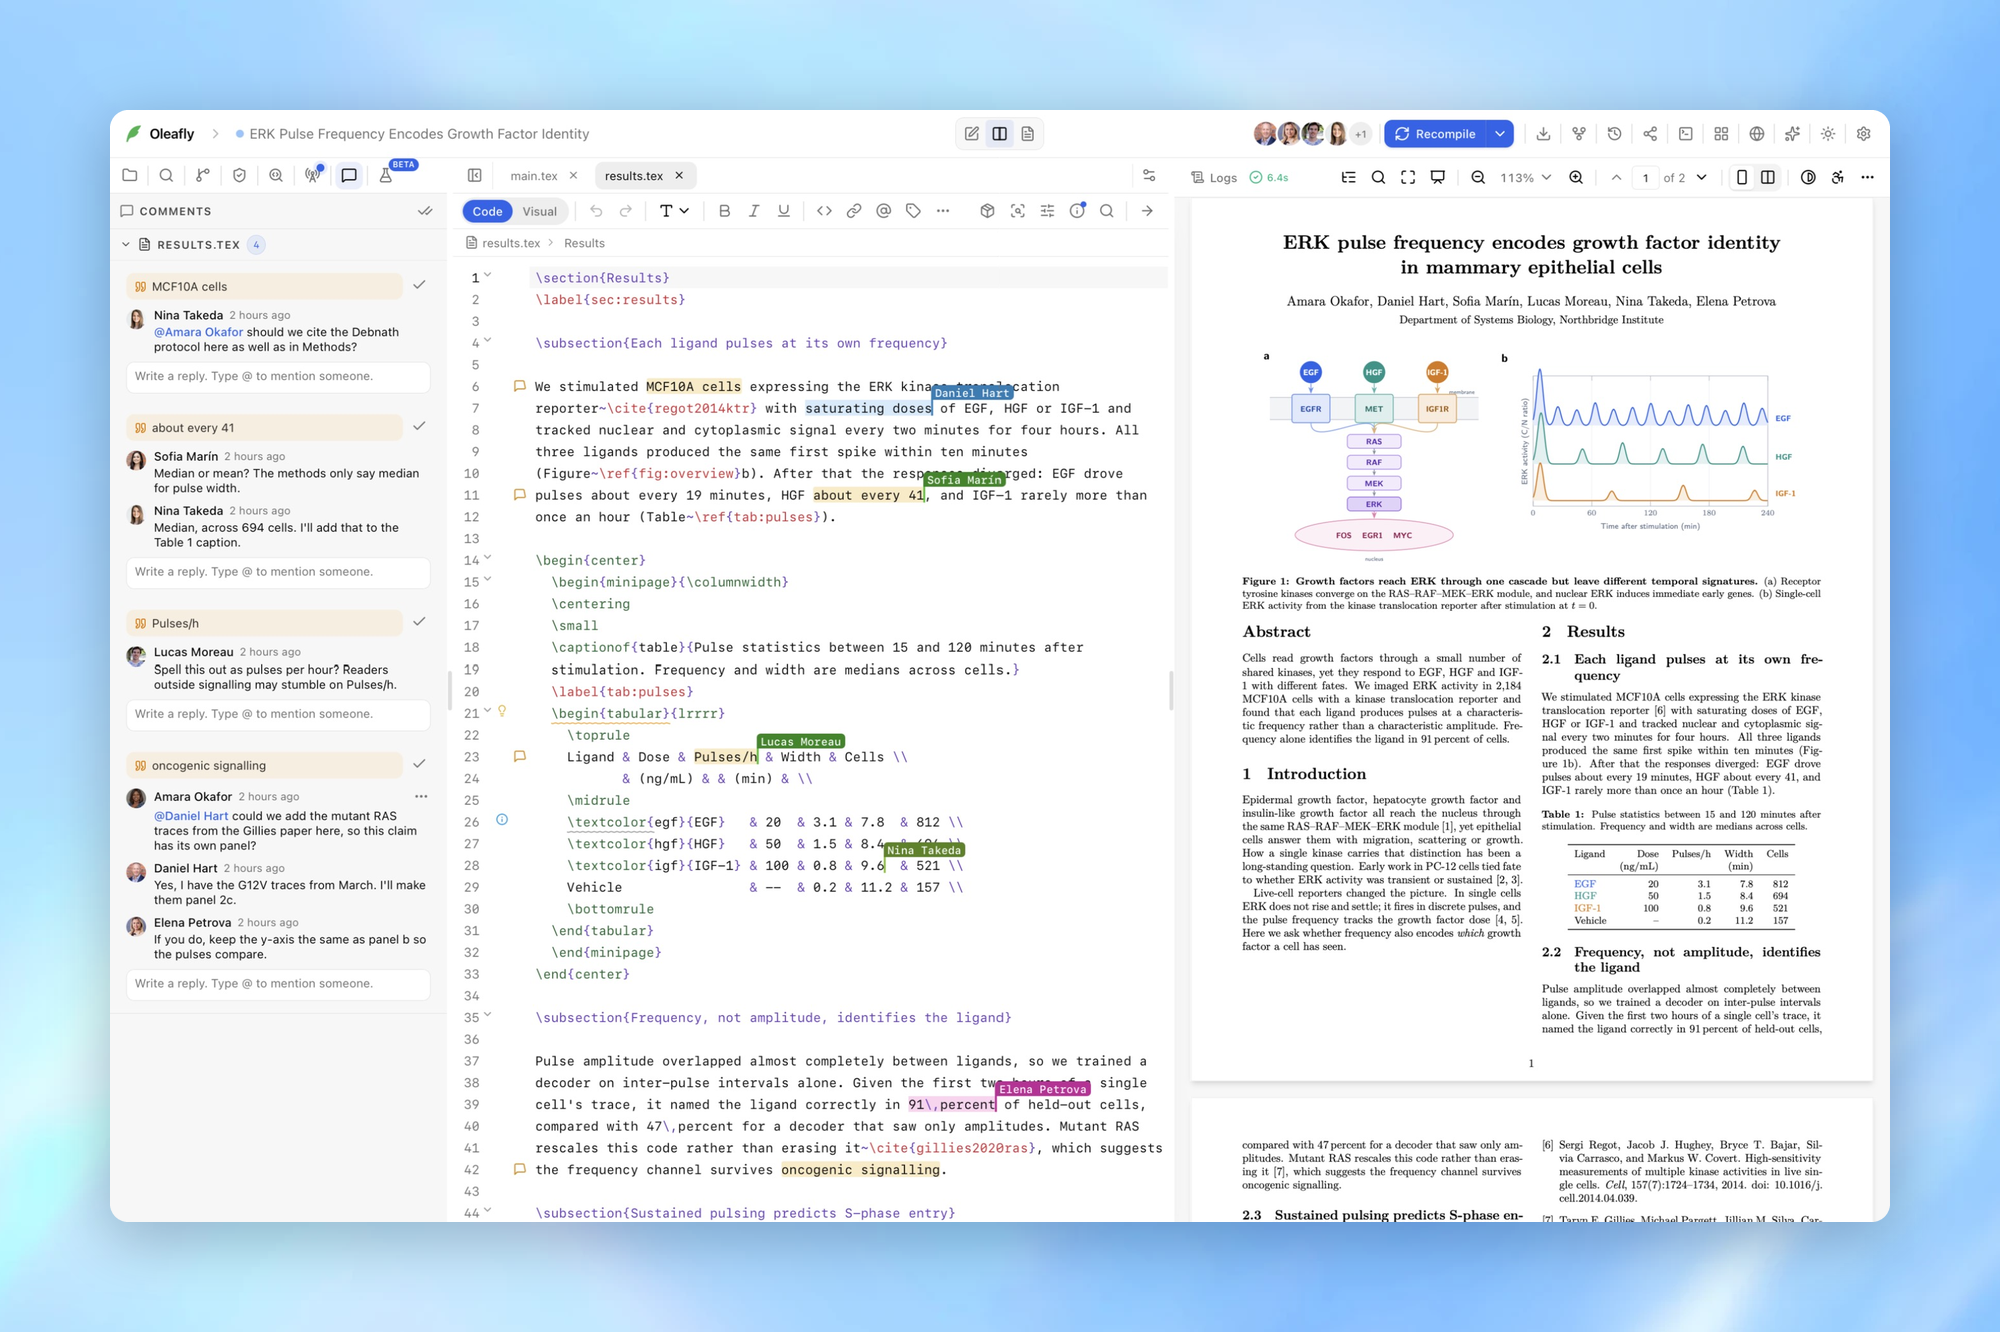Resolve the 'MCF10A cells' comment thread

pyautogui.click(x=419, y=285)
